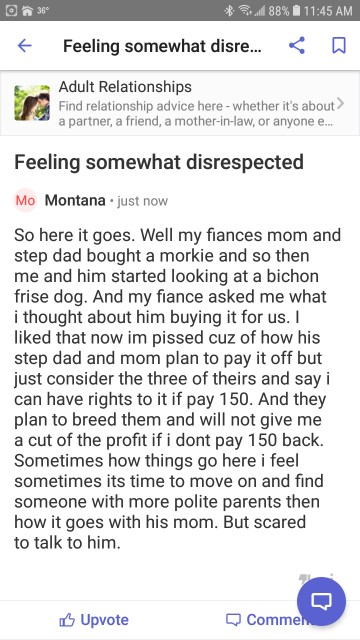This screenshot has height=640, width=360.
Task: Tap the battery indicator in status bar
Action: pyautogui.click(x=298, y=11)
